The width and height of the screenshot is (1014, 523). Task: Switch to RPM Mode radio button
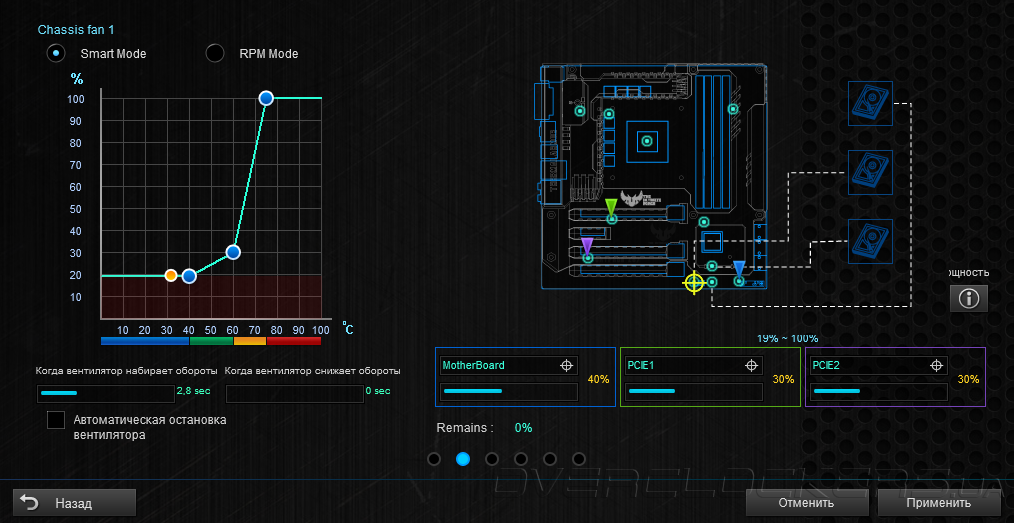coord(215,53)
